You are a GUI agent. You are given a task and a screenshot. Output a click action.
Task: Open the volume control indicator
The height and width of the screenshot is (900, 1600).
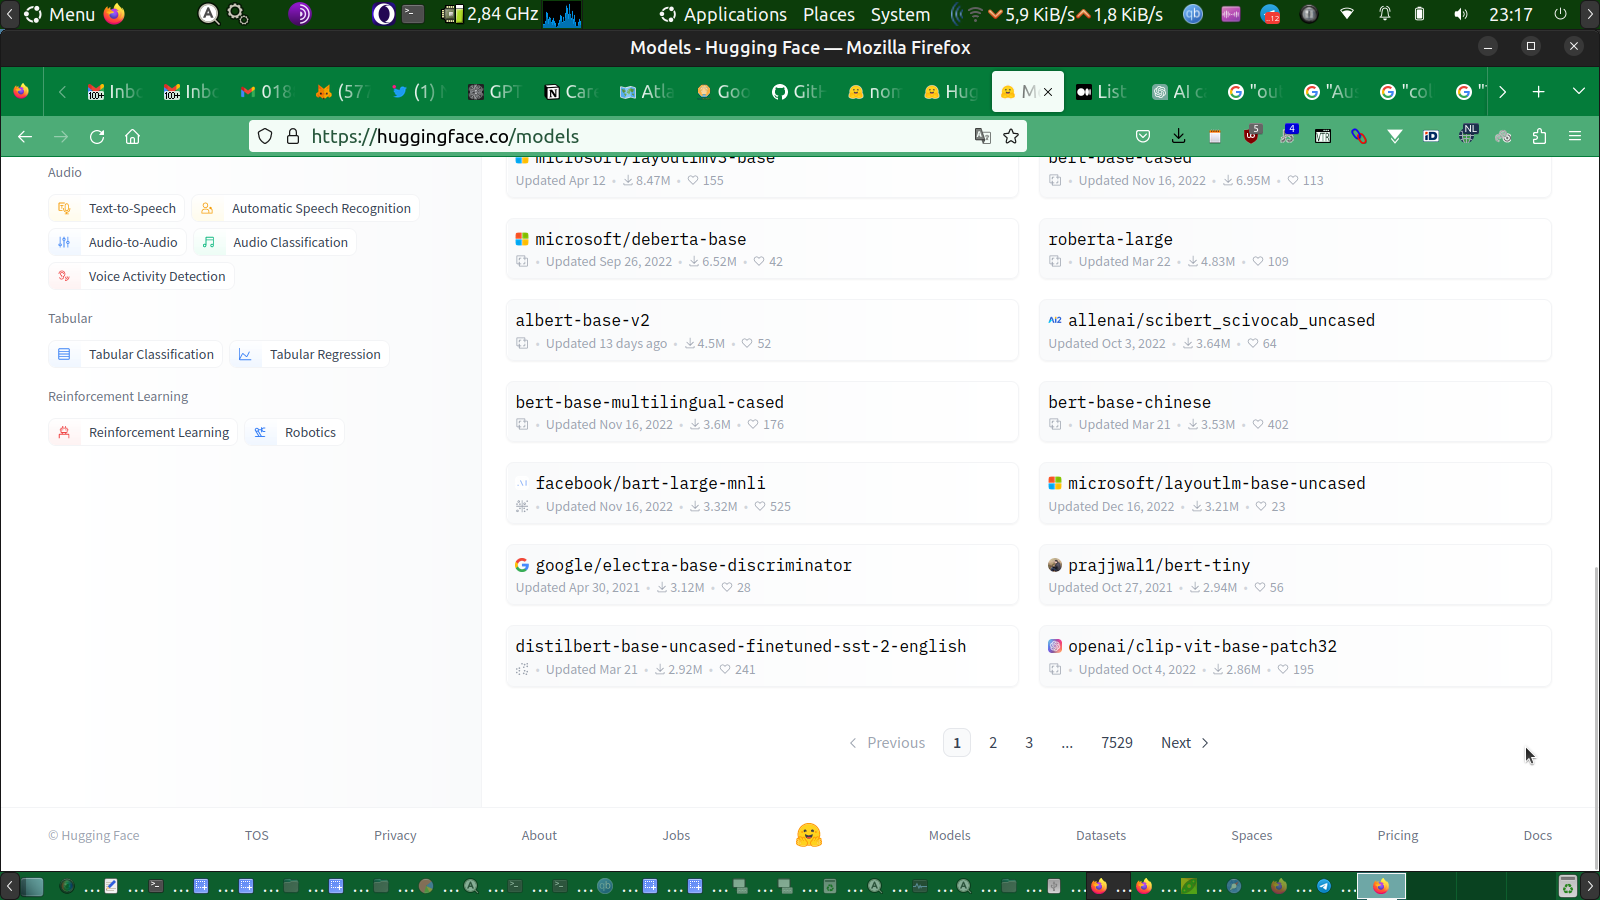[1461, 14]
